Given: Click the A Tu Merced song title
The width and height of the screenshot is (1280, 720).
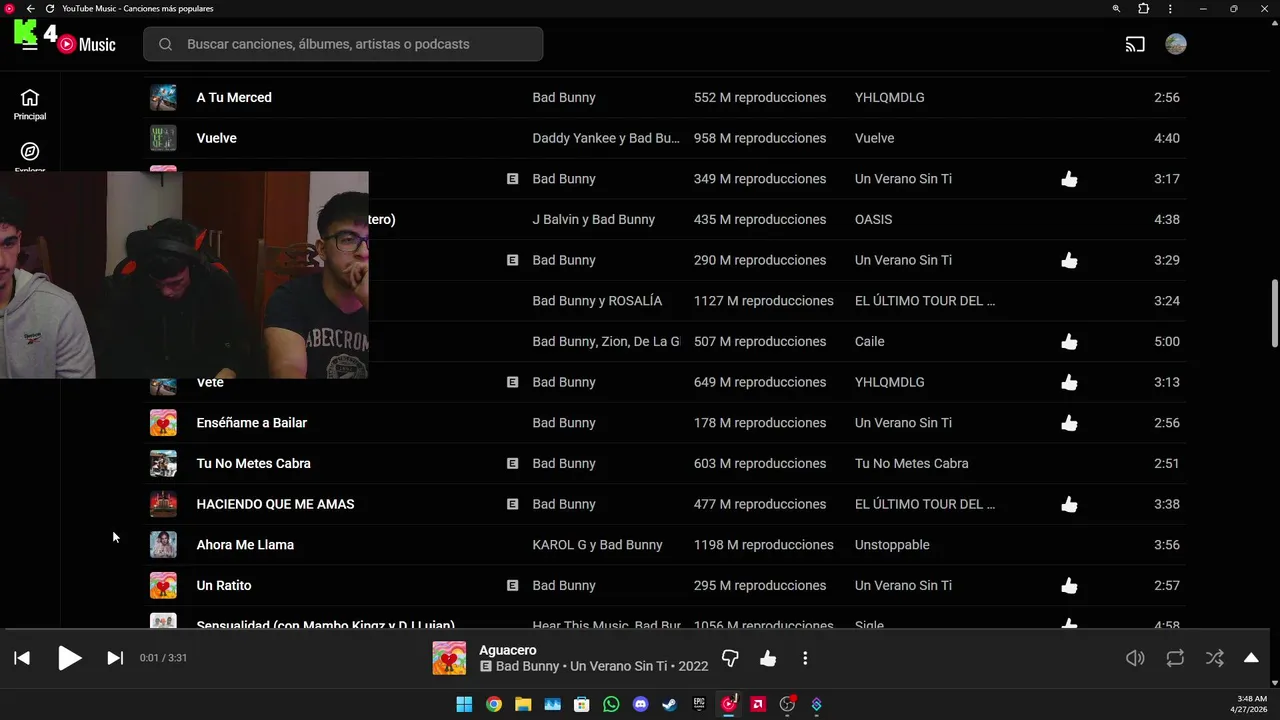Looking at the screenshot, I should point(234,97).
